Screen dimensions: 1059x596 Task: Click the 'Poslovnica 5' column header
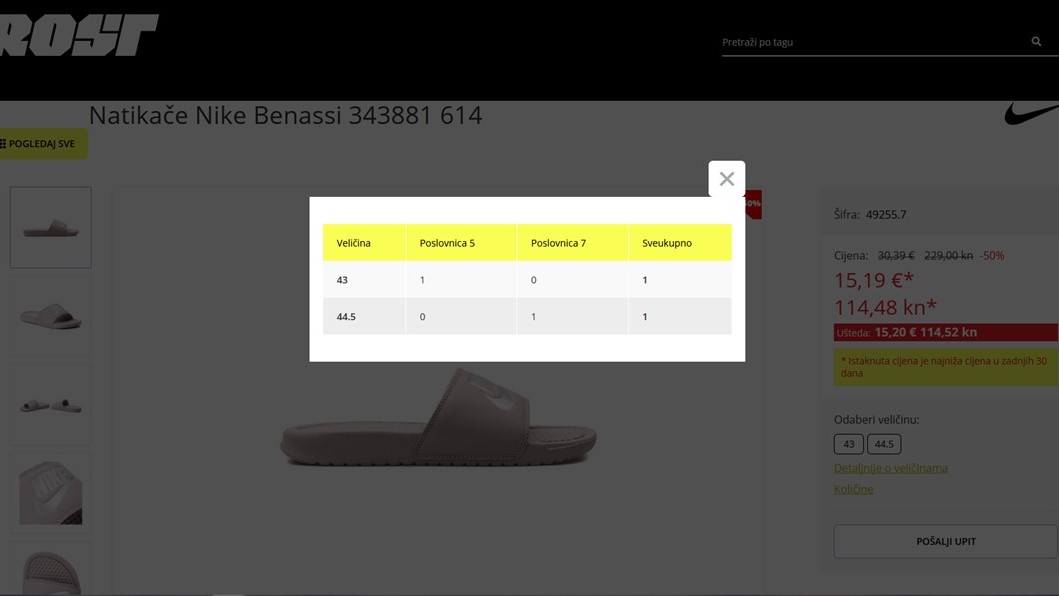[461, 243]
